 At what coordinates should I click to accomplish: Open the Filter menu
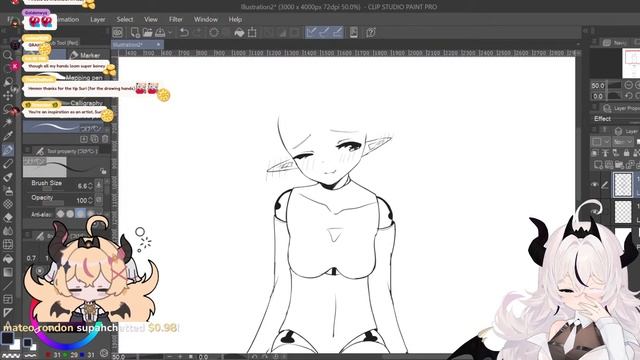coord(176,19)
